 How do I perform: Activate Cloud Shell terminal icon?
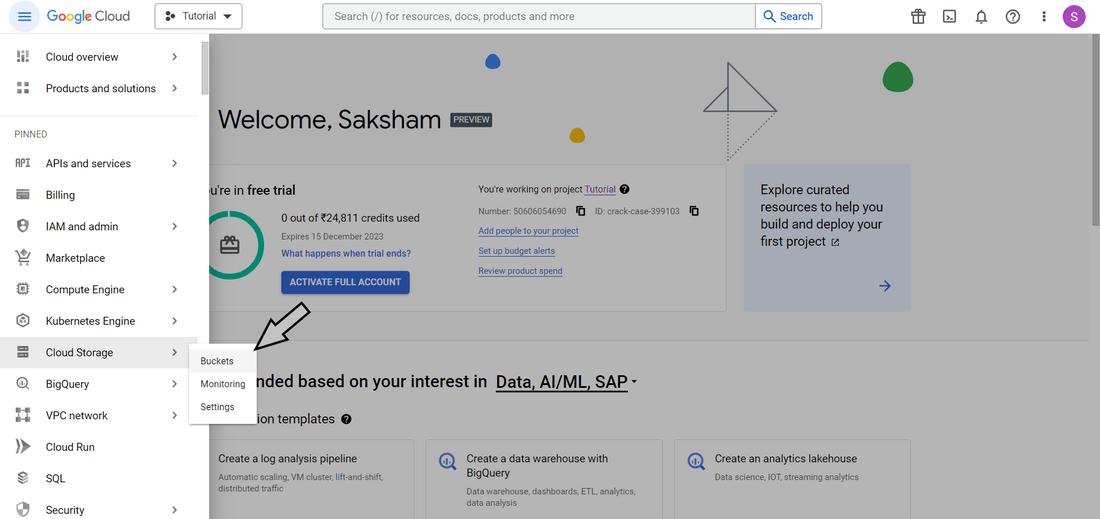click(x=950, y=16)
